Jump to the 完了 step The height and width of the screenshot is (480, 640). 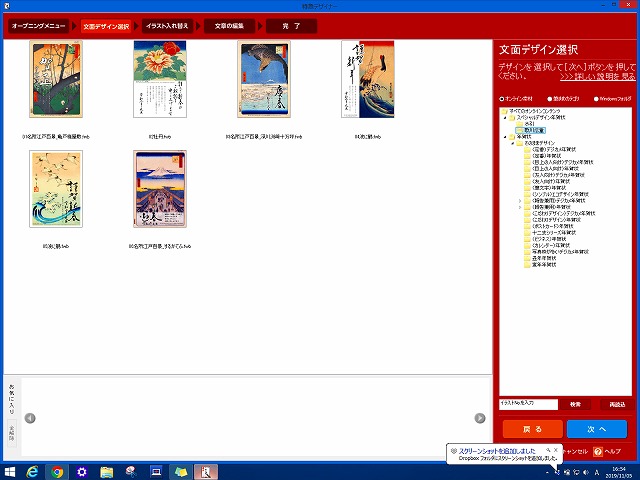click(291, 26)
